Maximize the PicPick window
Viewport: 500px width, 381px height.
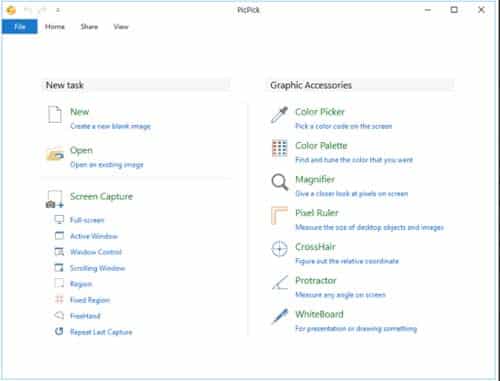pyautogui.click(x=454, y=10)
